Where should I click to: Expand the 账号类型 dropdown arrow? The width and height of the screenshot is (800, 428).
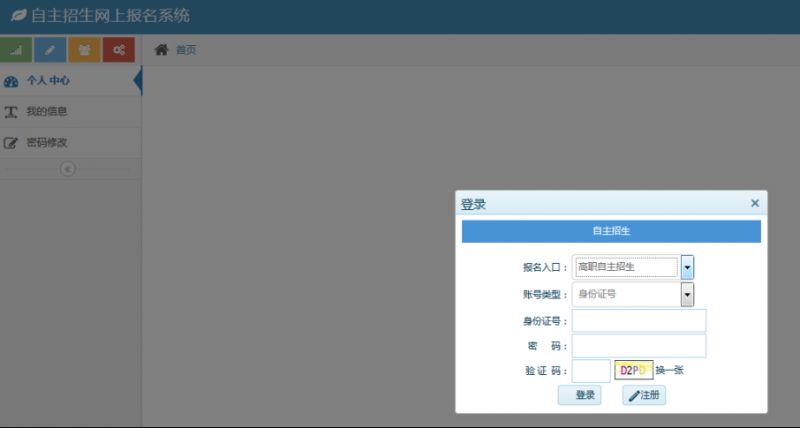click(x=687, y=294)
